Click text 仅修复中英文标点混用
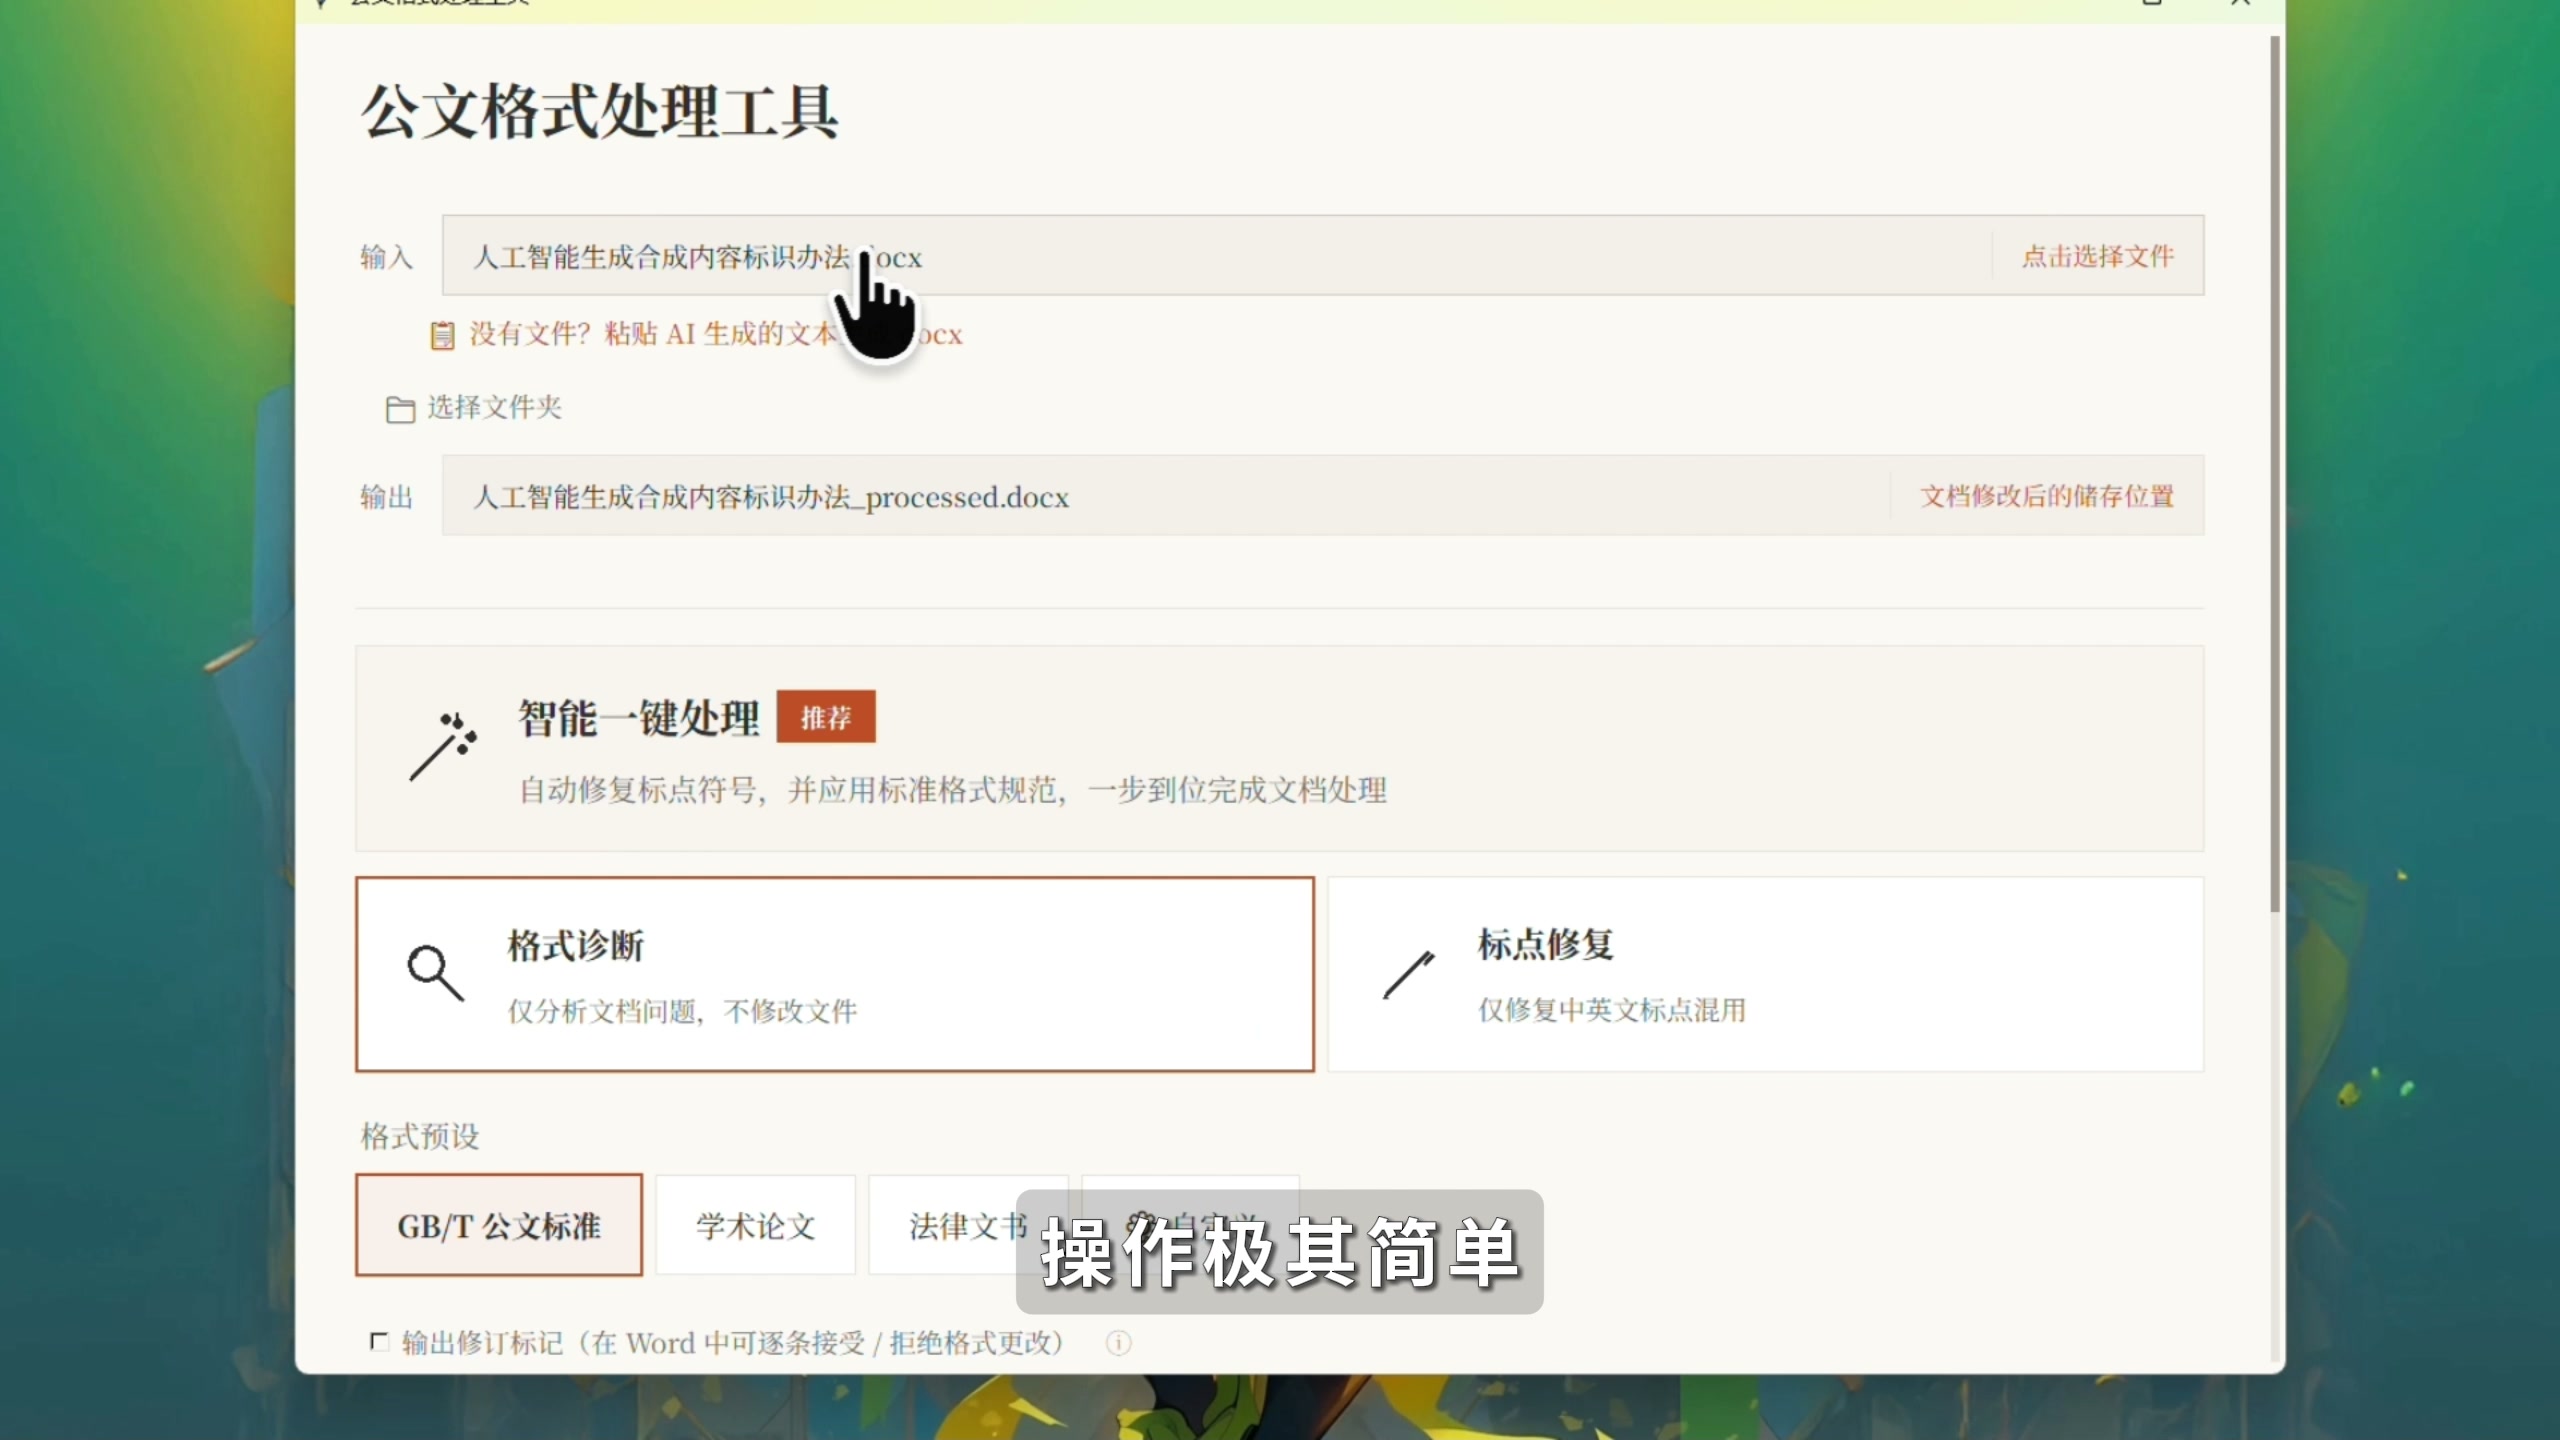Image resolution: width=2560 pixels, height=1440 pixels. (x=1612, y=1010)
